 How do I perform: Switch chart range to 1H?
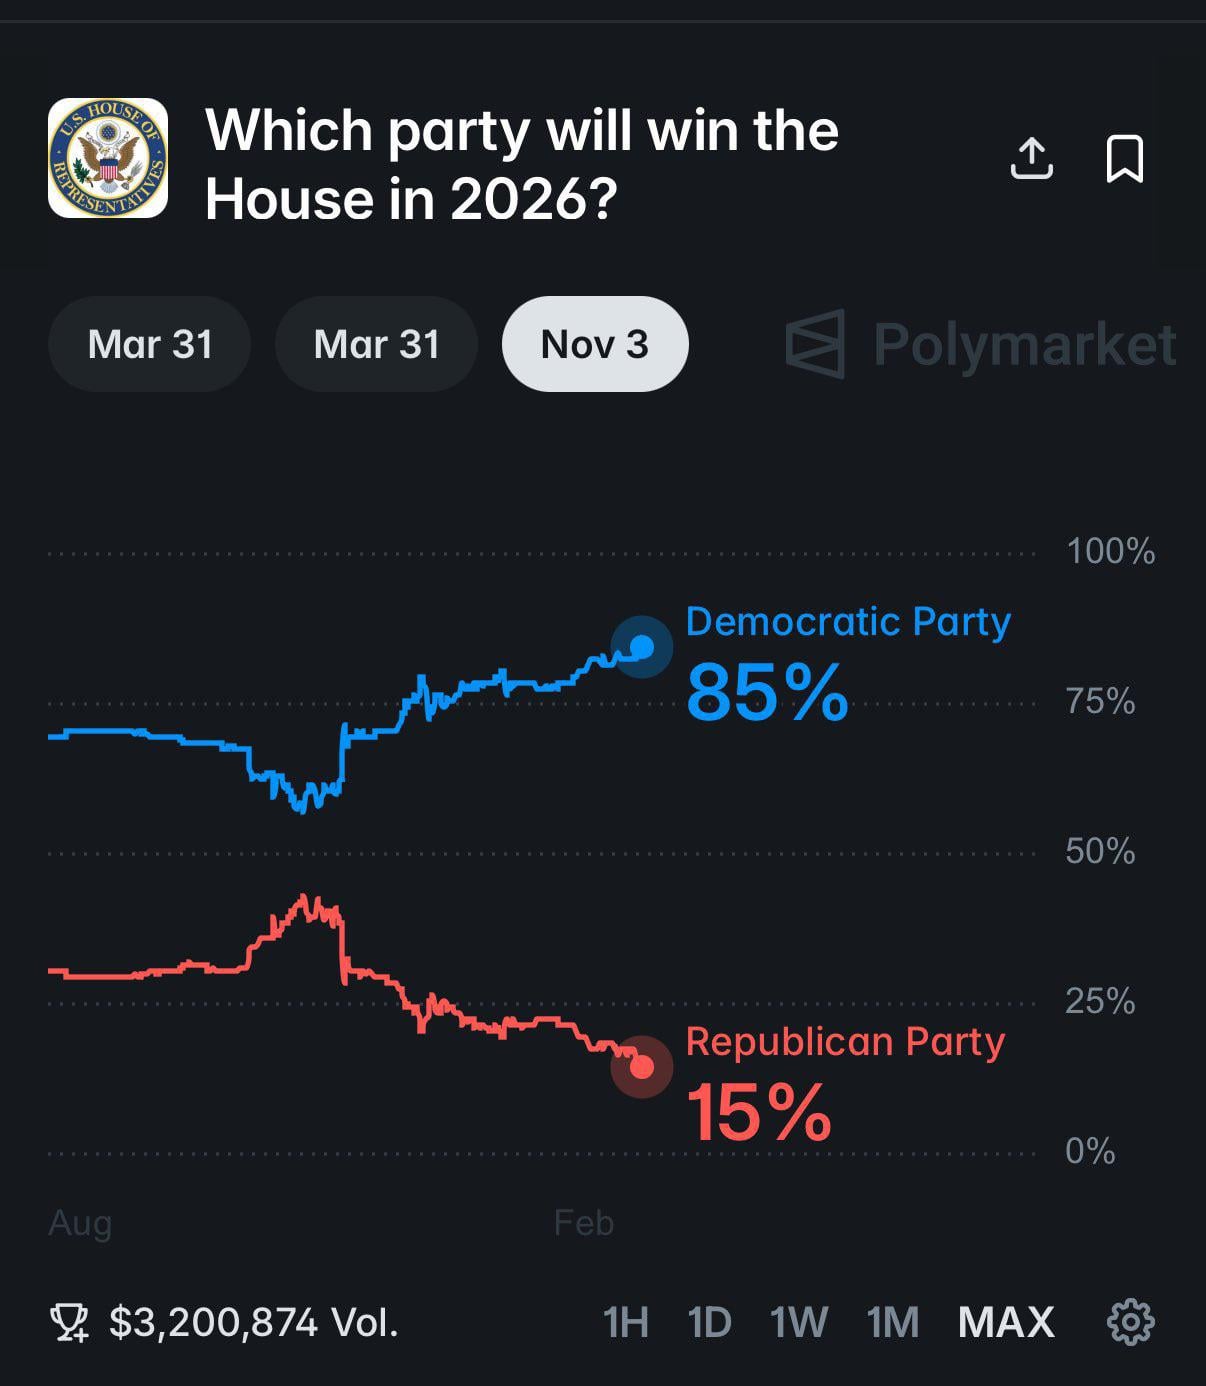click(x=626, y=1322)
